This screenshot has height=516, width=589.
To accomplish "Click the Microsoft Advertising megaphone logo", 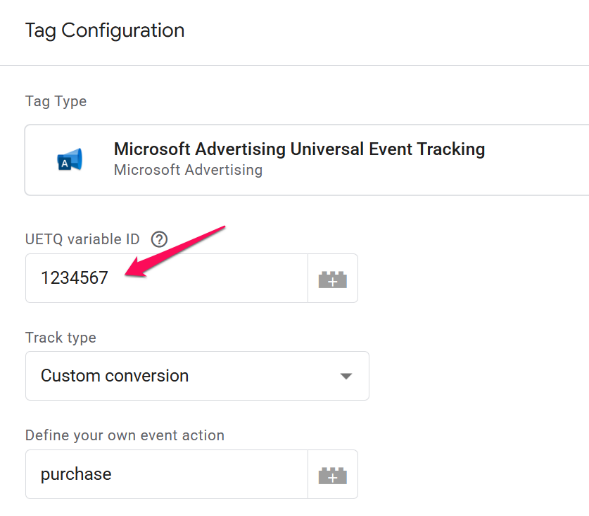I will coord(69,160).
